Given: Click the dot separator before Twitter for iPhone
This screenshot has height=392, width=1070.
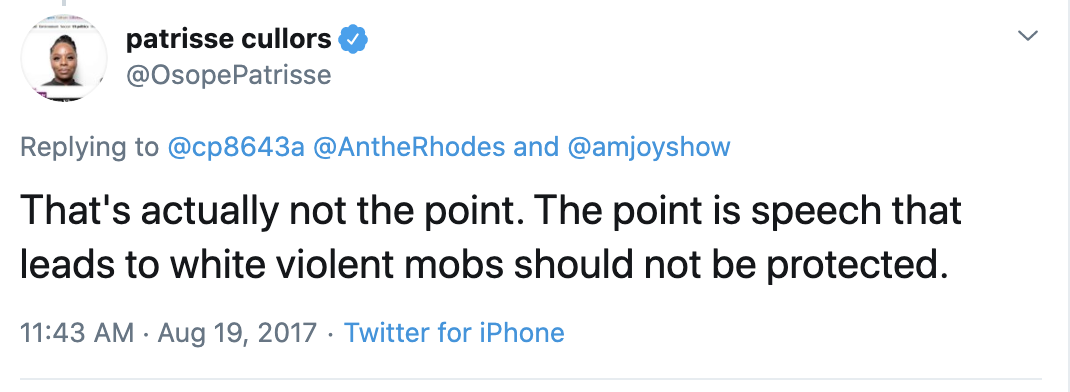Looking at the screenshot, I should tap(331, 333).
